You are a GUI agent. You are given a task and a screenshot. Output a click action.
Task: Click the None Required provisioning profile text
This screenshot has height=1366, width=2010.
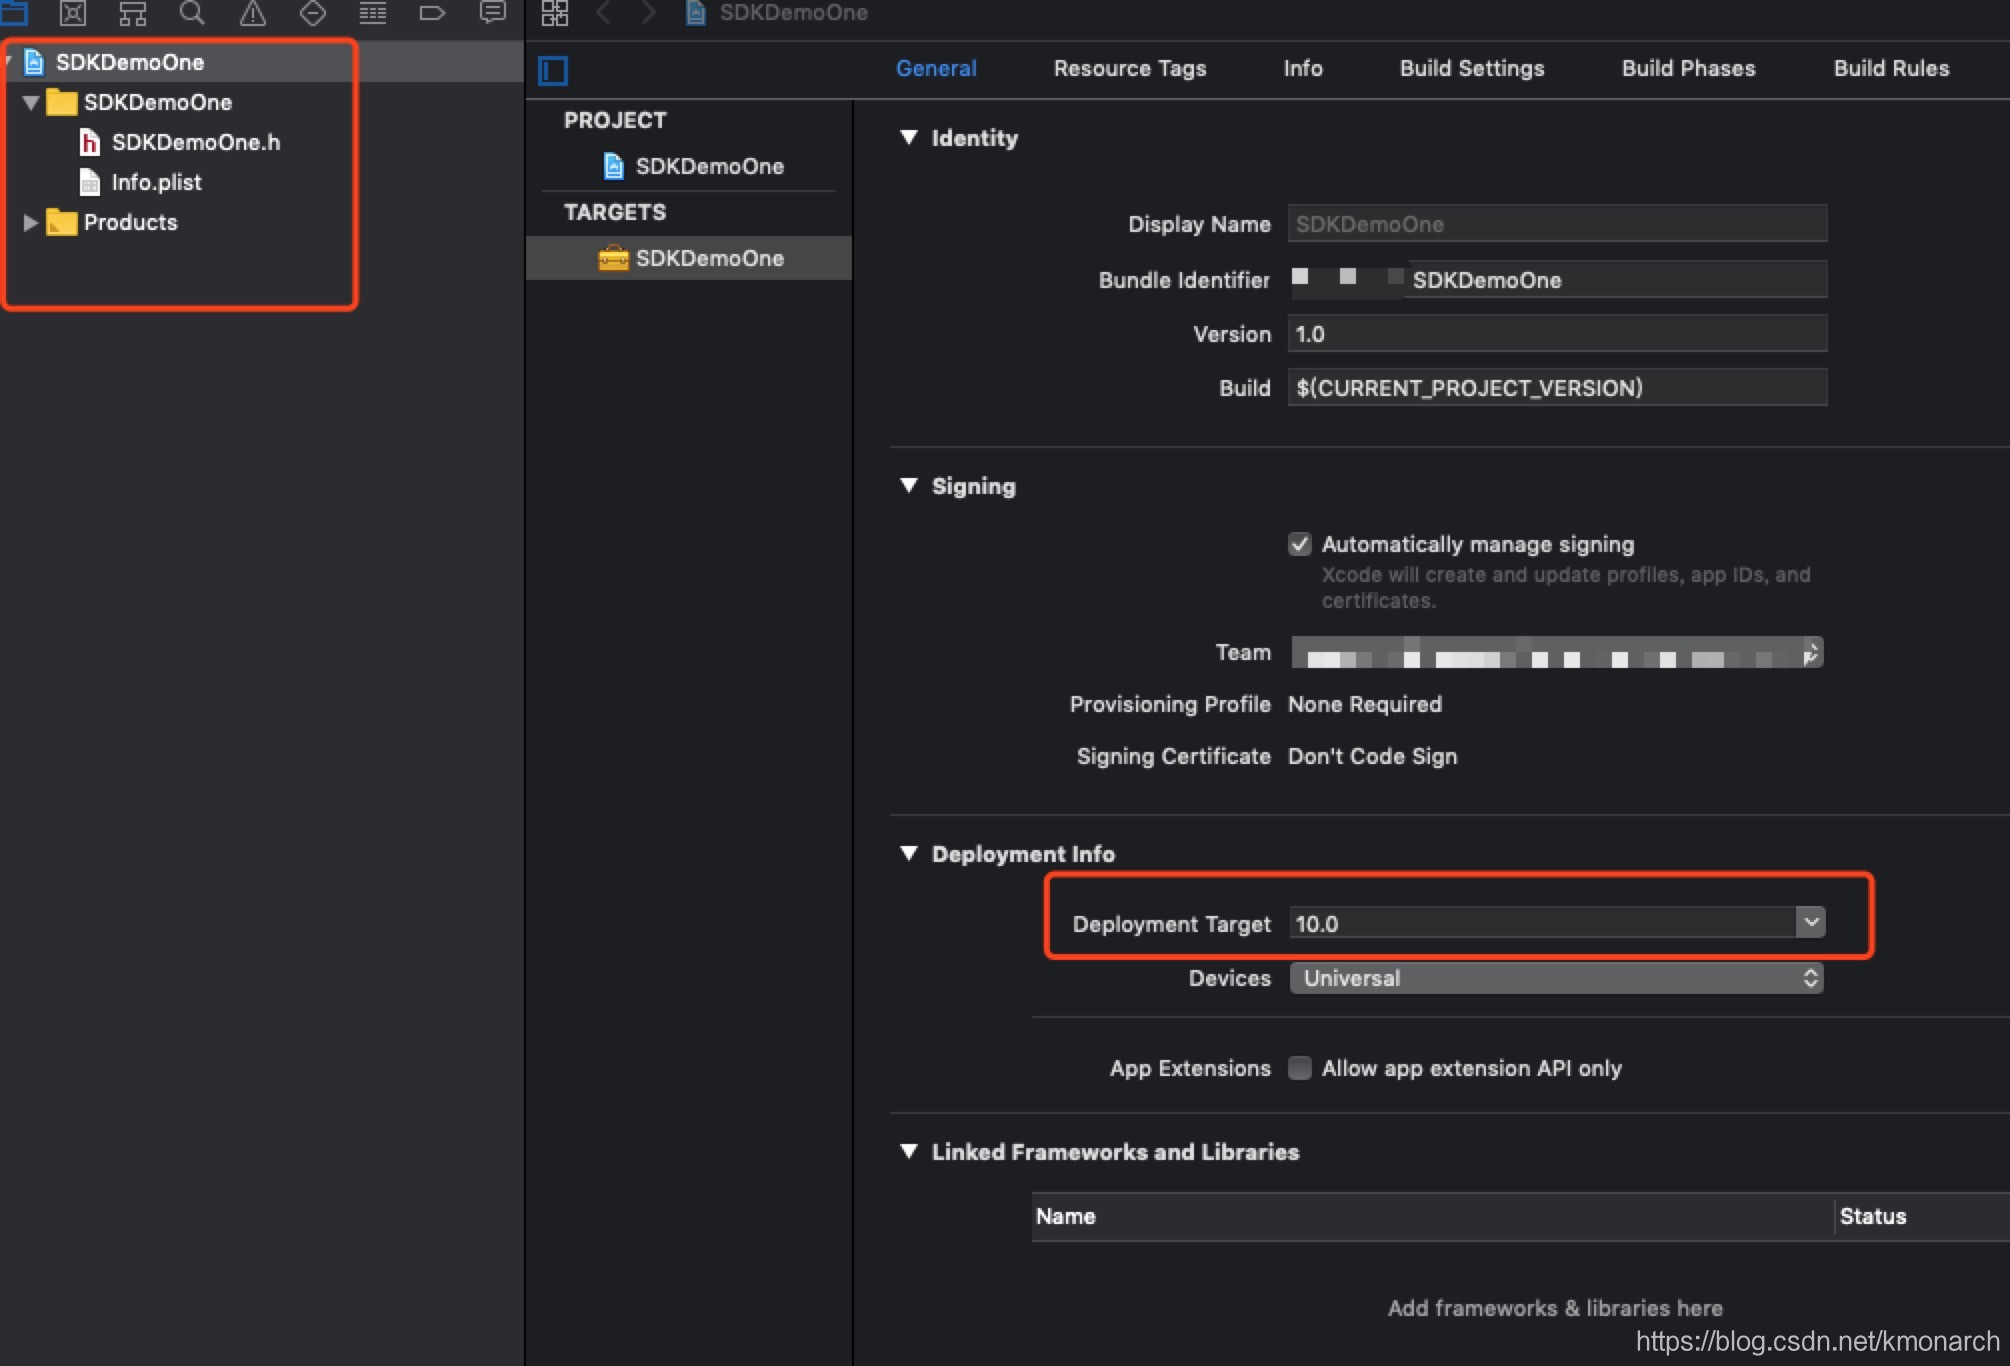coord(1364,704)
